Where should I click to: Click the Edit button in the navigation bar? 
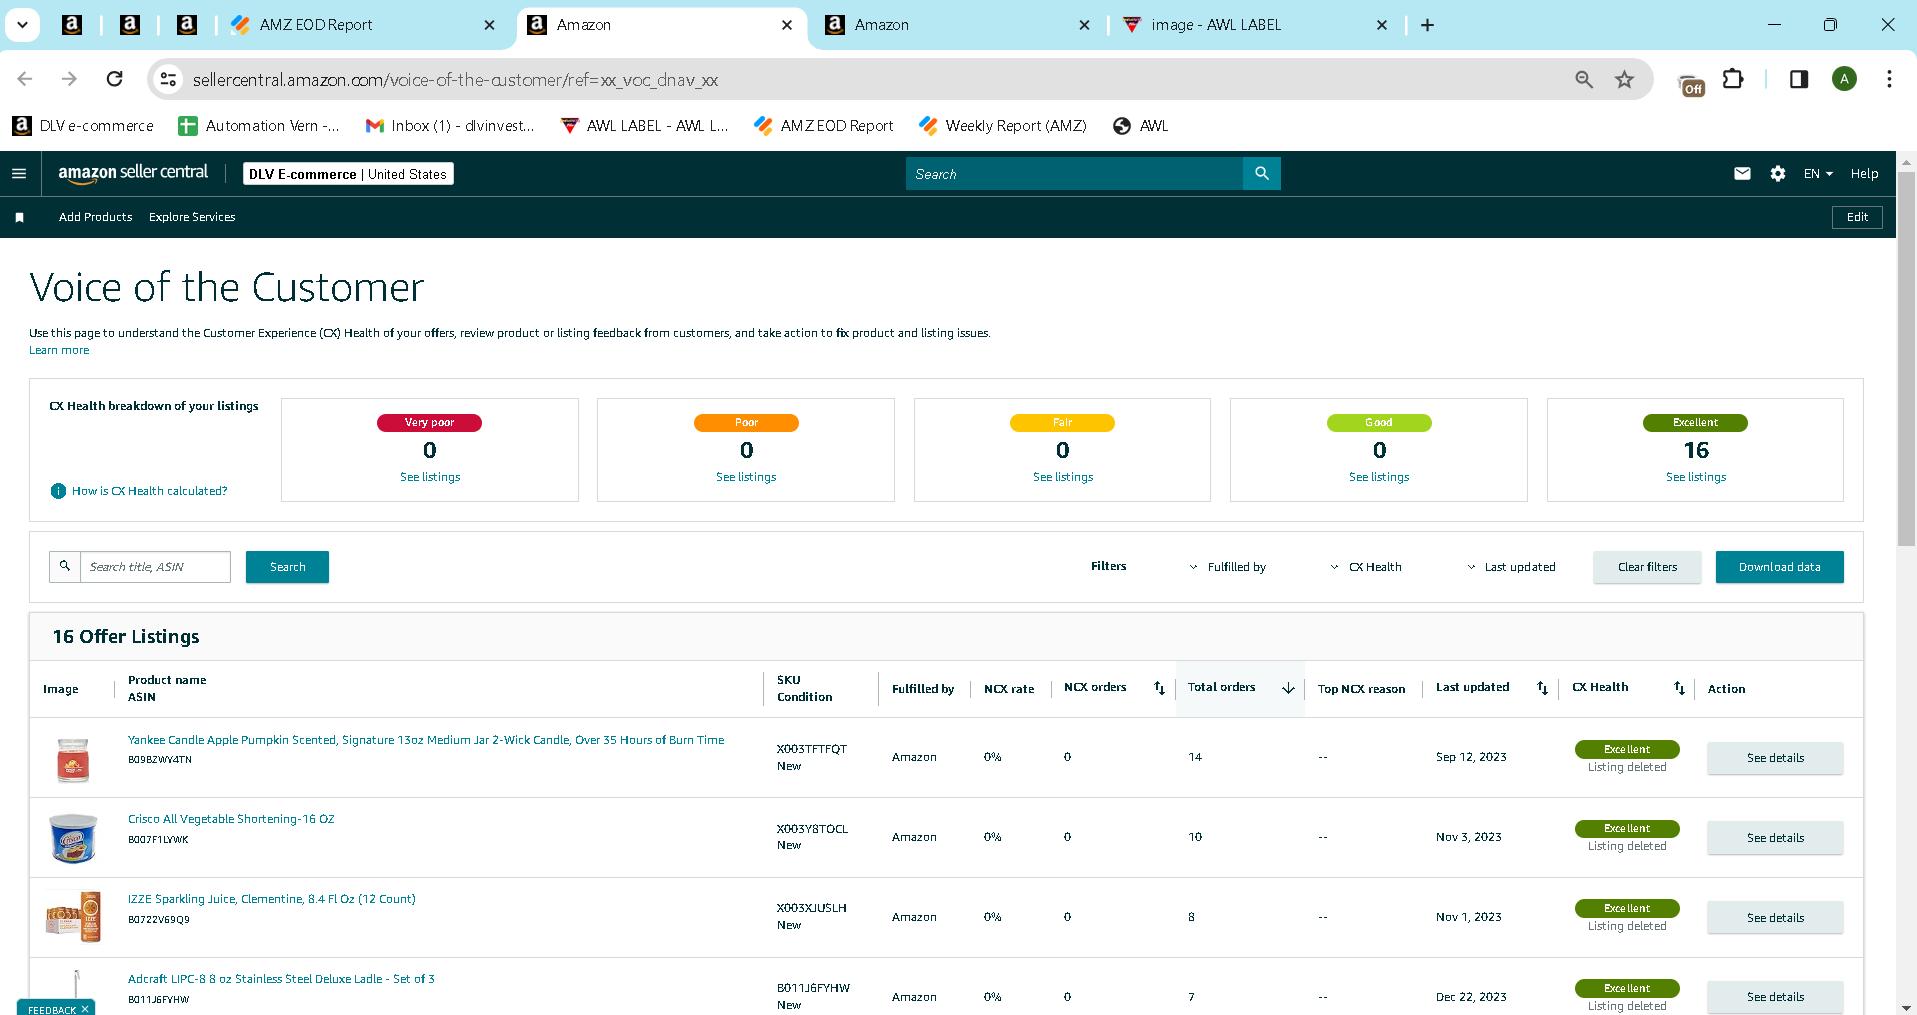click(1857, 217)
